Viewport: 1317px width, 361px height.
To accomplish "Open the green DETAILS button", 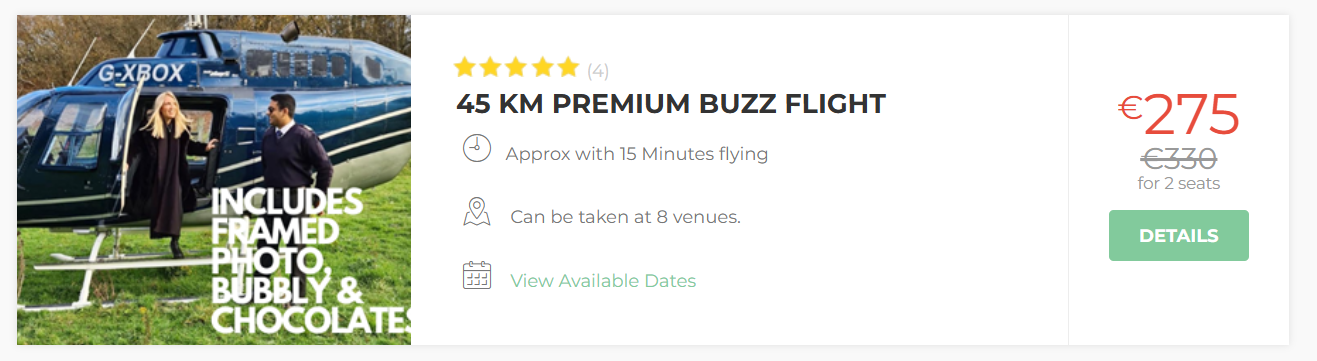I will pos(1179,236).
